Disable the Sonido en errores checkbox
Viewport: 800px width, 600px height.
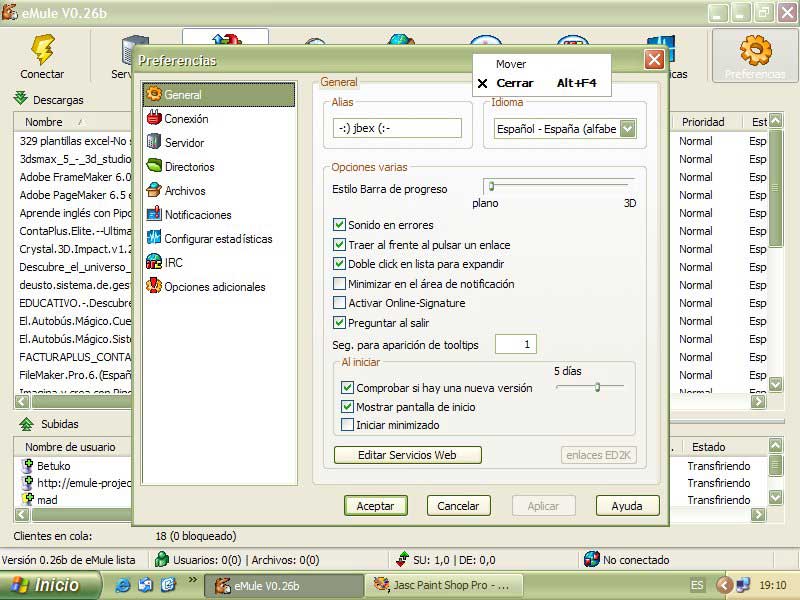click(x=339, y=224)
